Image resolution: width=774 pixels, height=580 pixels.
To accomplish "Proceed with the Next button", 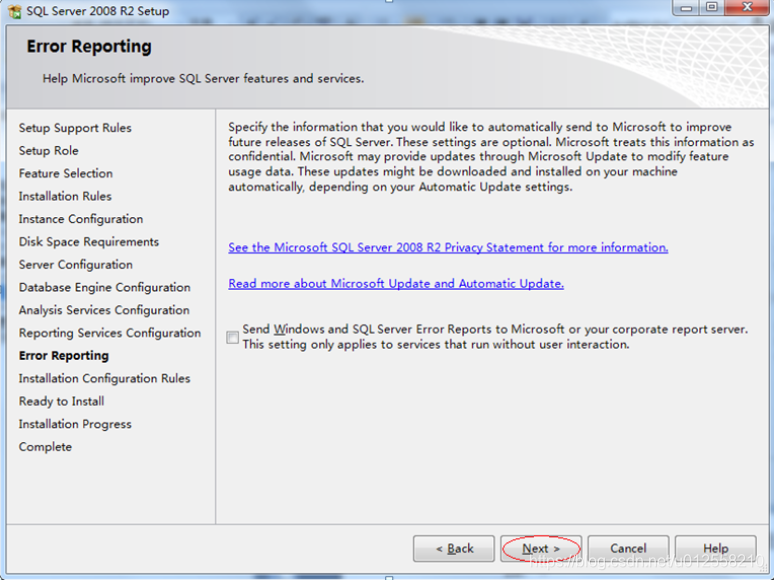I will pos(541,548).
